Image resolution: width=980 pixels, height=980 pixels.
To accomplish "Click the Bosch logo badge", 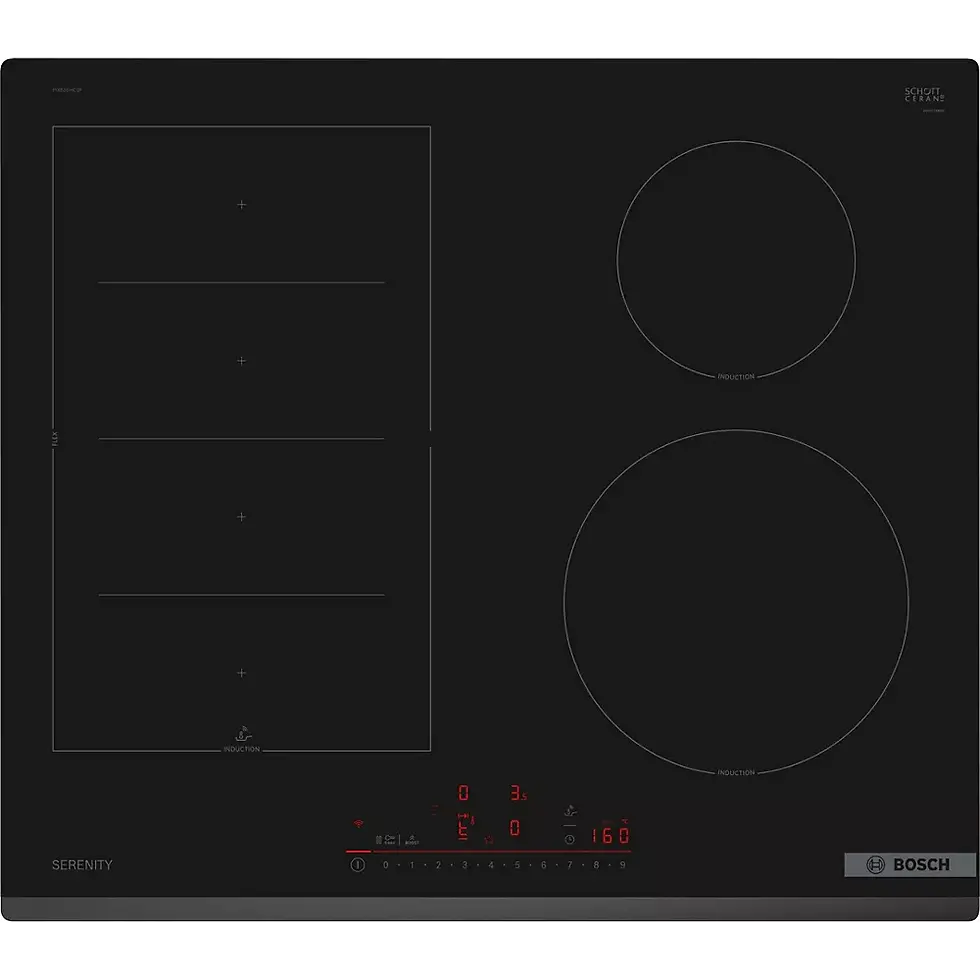I will coord(909,864).
